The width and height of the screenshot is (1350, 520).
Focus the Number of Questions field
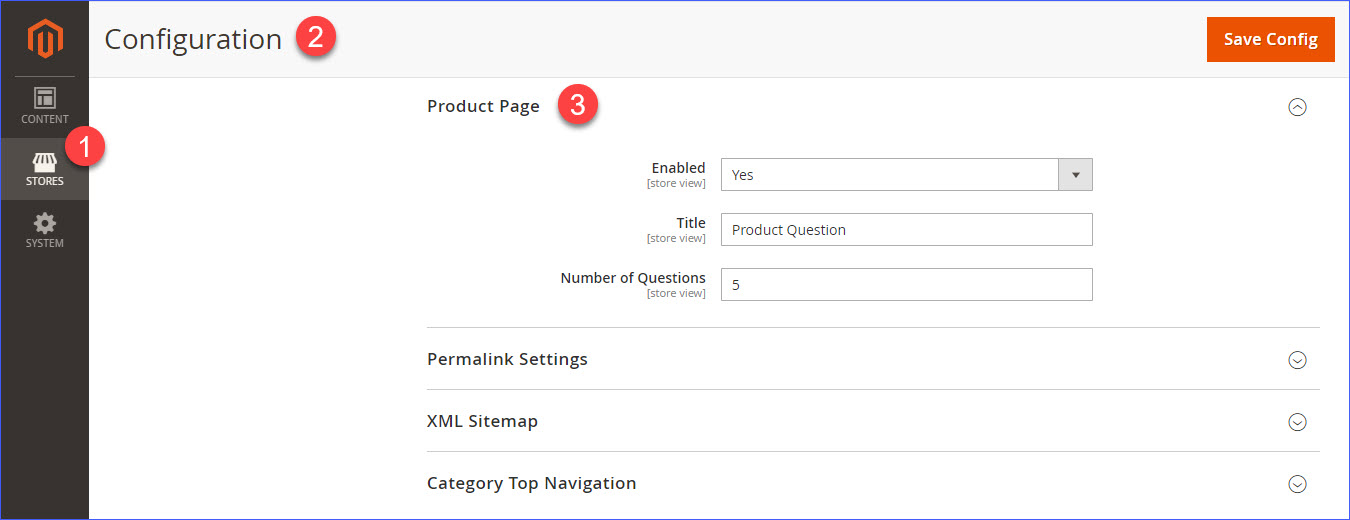[x=906, y=285]
